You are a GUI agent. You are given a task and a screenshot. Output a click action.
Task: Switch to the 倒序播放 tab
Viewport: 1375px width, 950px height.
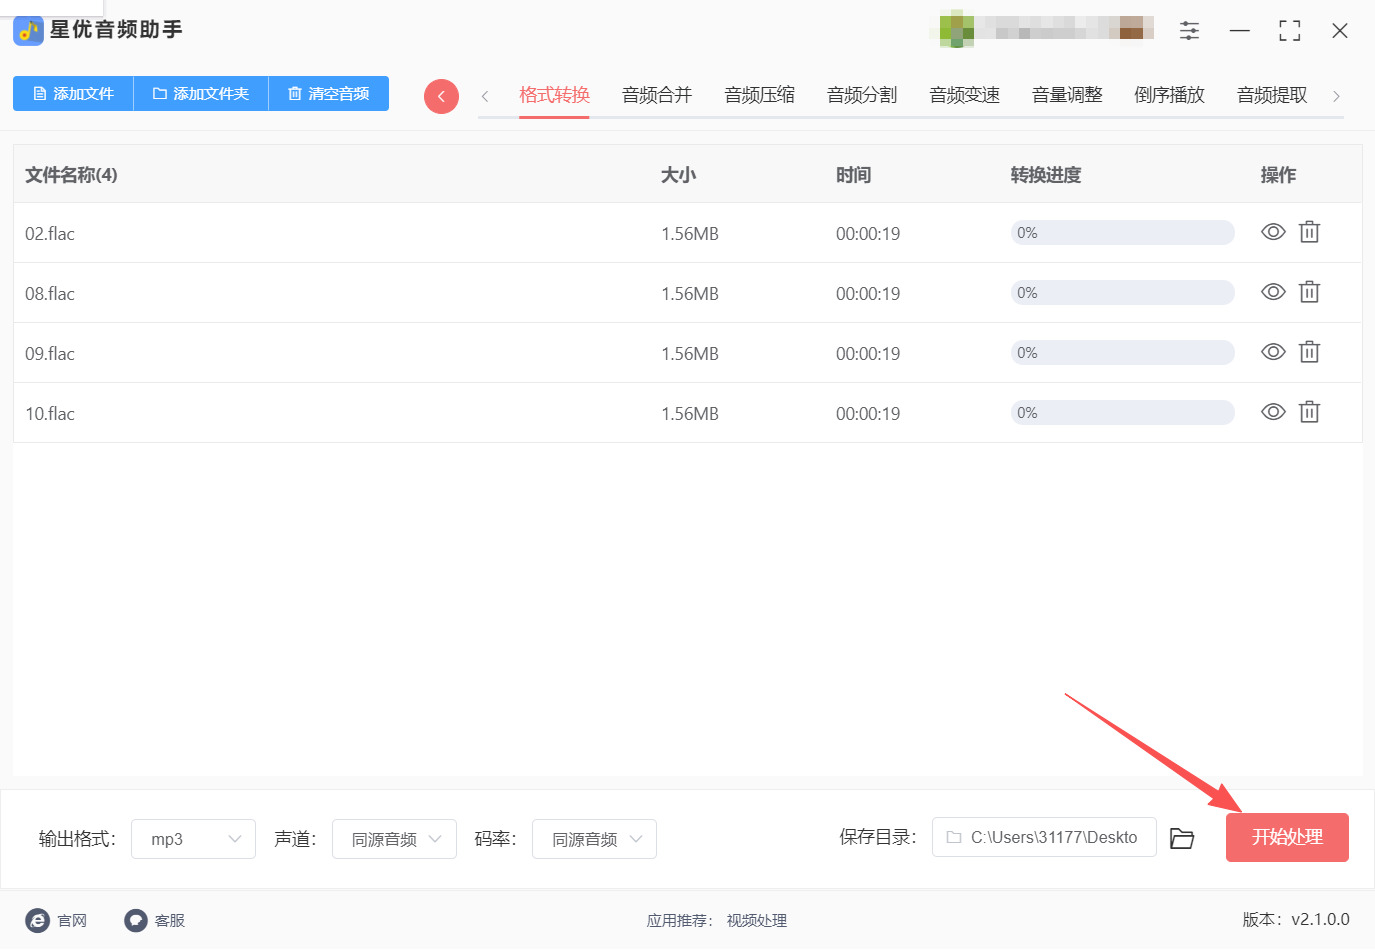[1169, 95]
